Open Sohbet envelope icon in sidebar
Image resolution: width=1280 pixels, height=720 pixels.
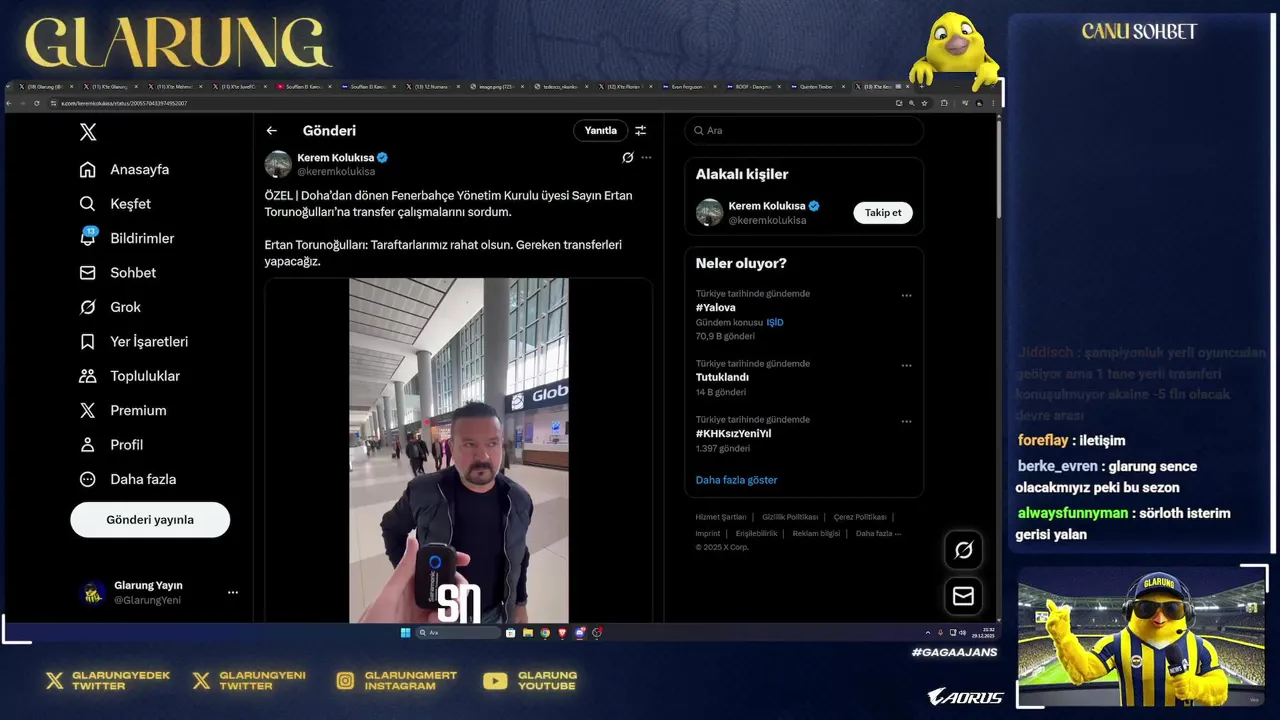coord(88,273)
